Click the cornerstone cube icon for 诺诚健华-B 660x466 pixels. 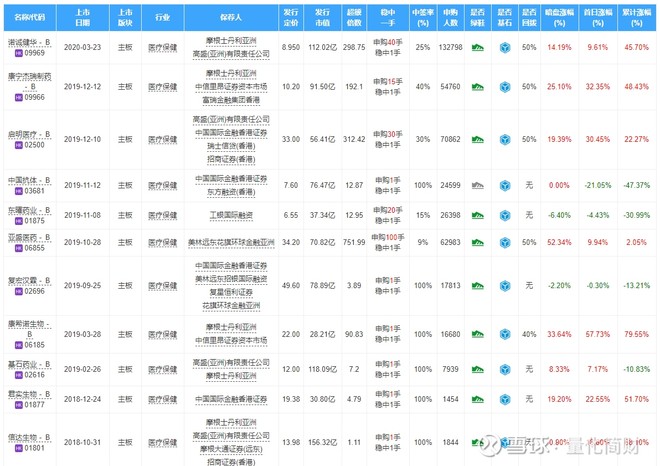click(x=505, y=48)
